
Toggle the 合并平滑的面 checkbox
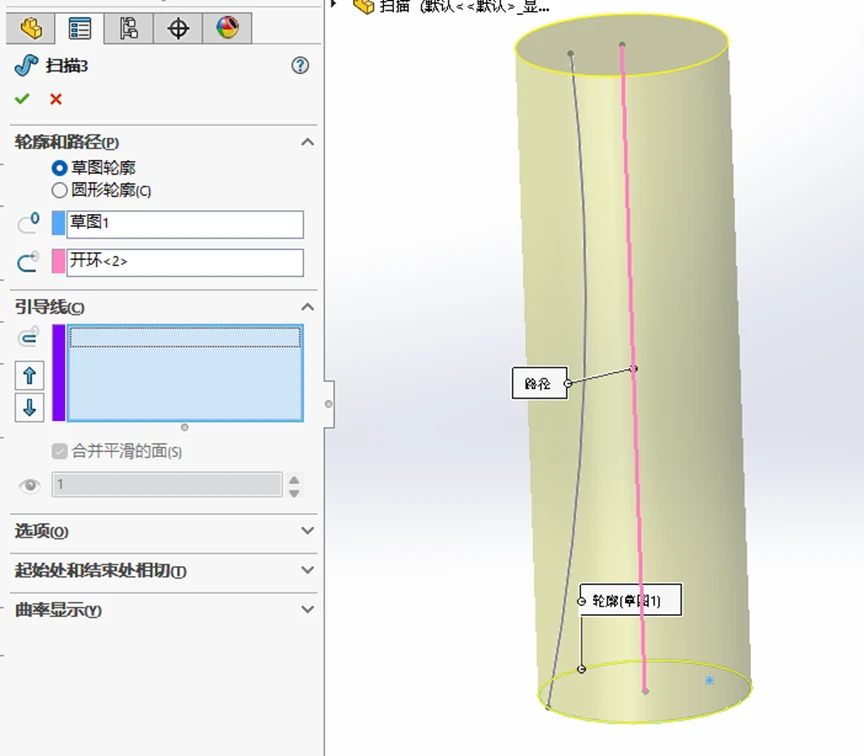pos(60,451)
